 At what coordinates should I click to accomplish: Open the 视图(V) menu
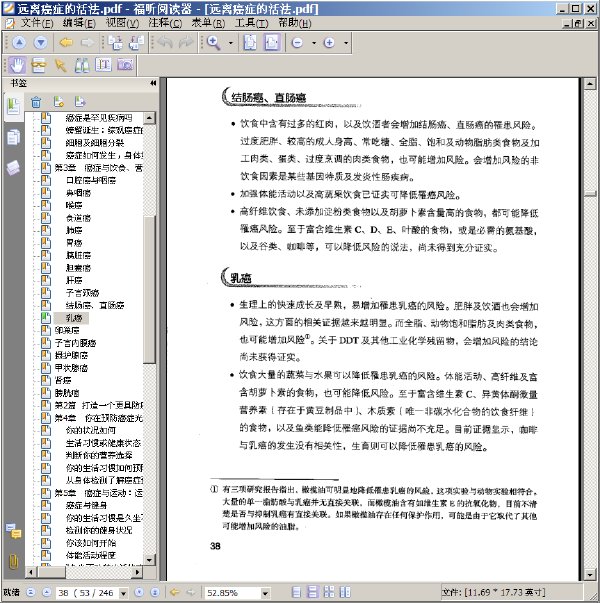pos(123,23)
